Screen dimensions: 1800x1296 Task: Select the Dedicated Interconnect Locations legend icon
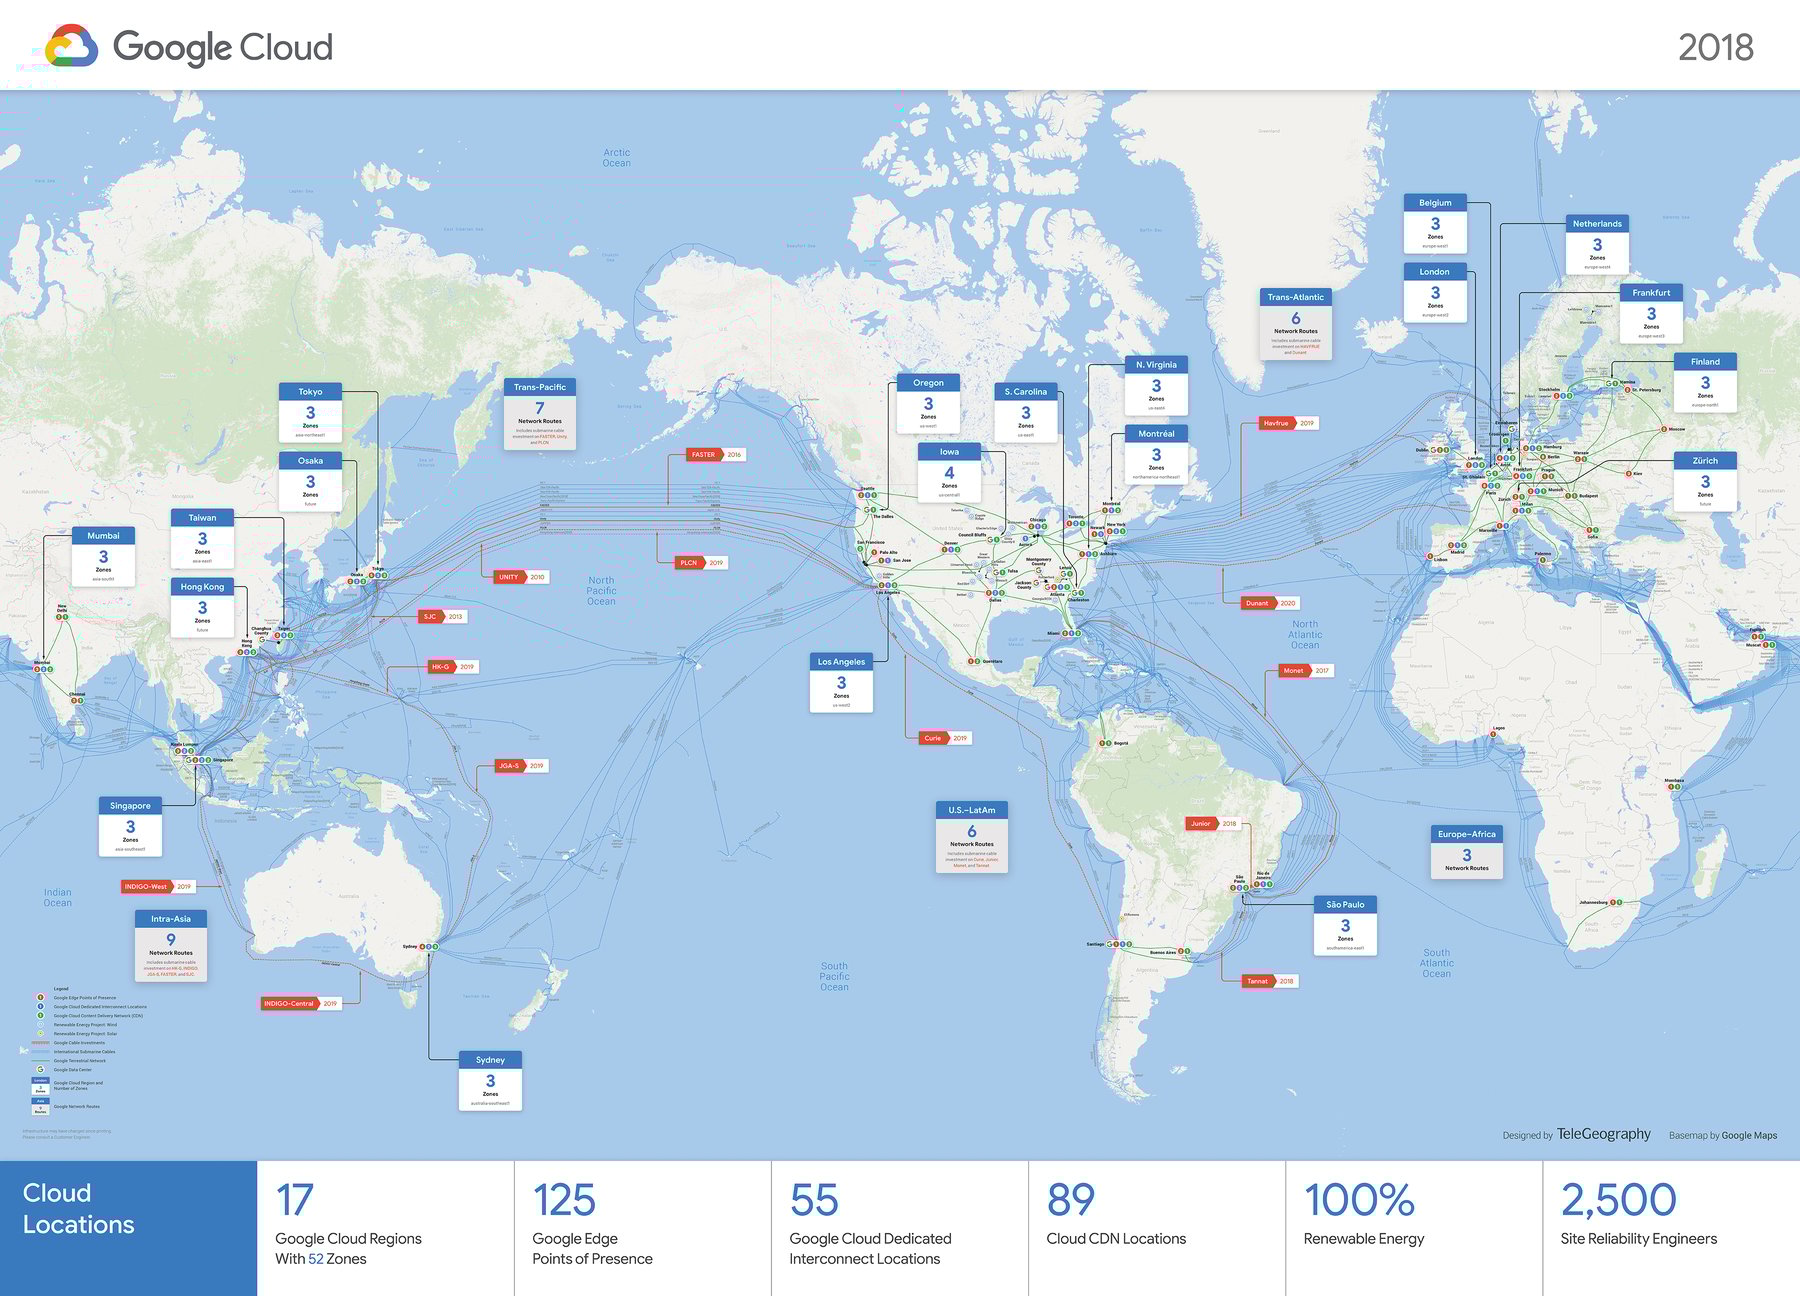(40, 1006)
